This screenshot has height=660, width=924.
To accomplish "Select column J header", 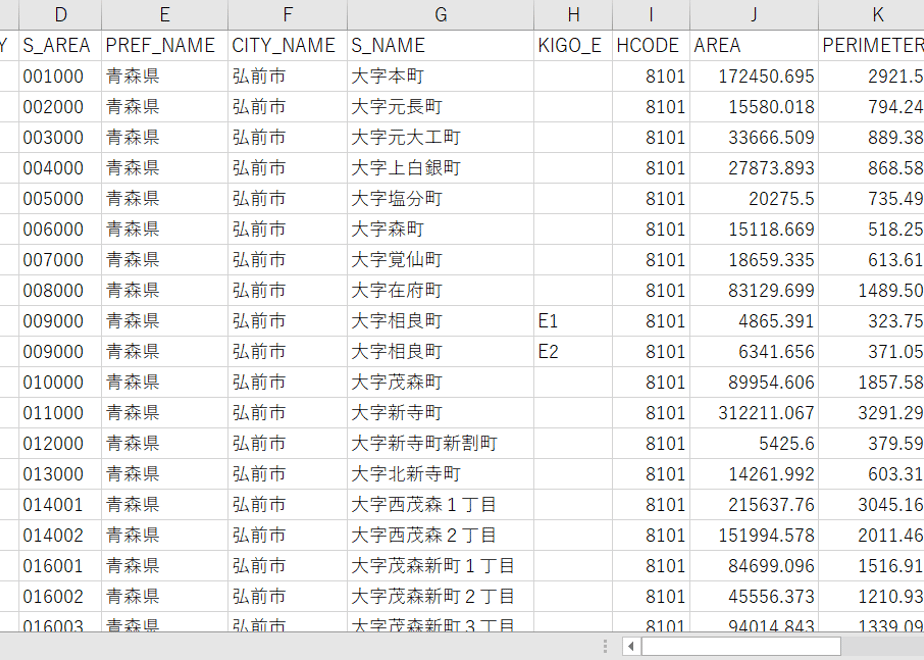I will tap(754, 15).
